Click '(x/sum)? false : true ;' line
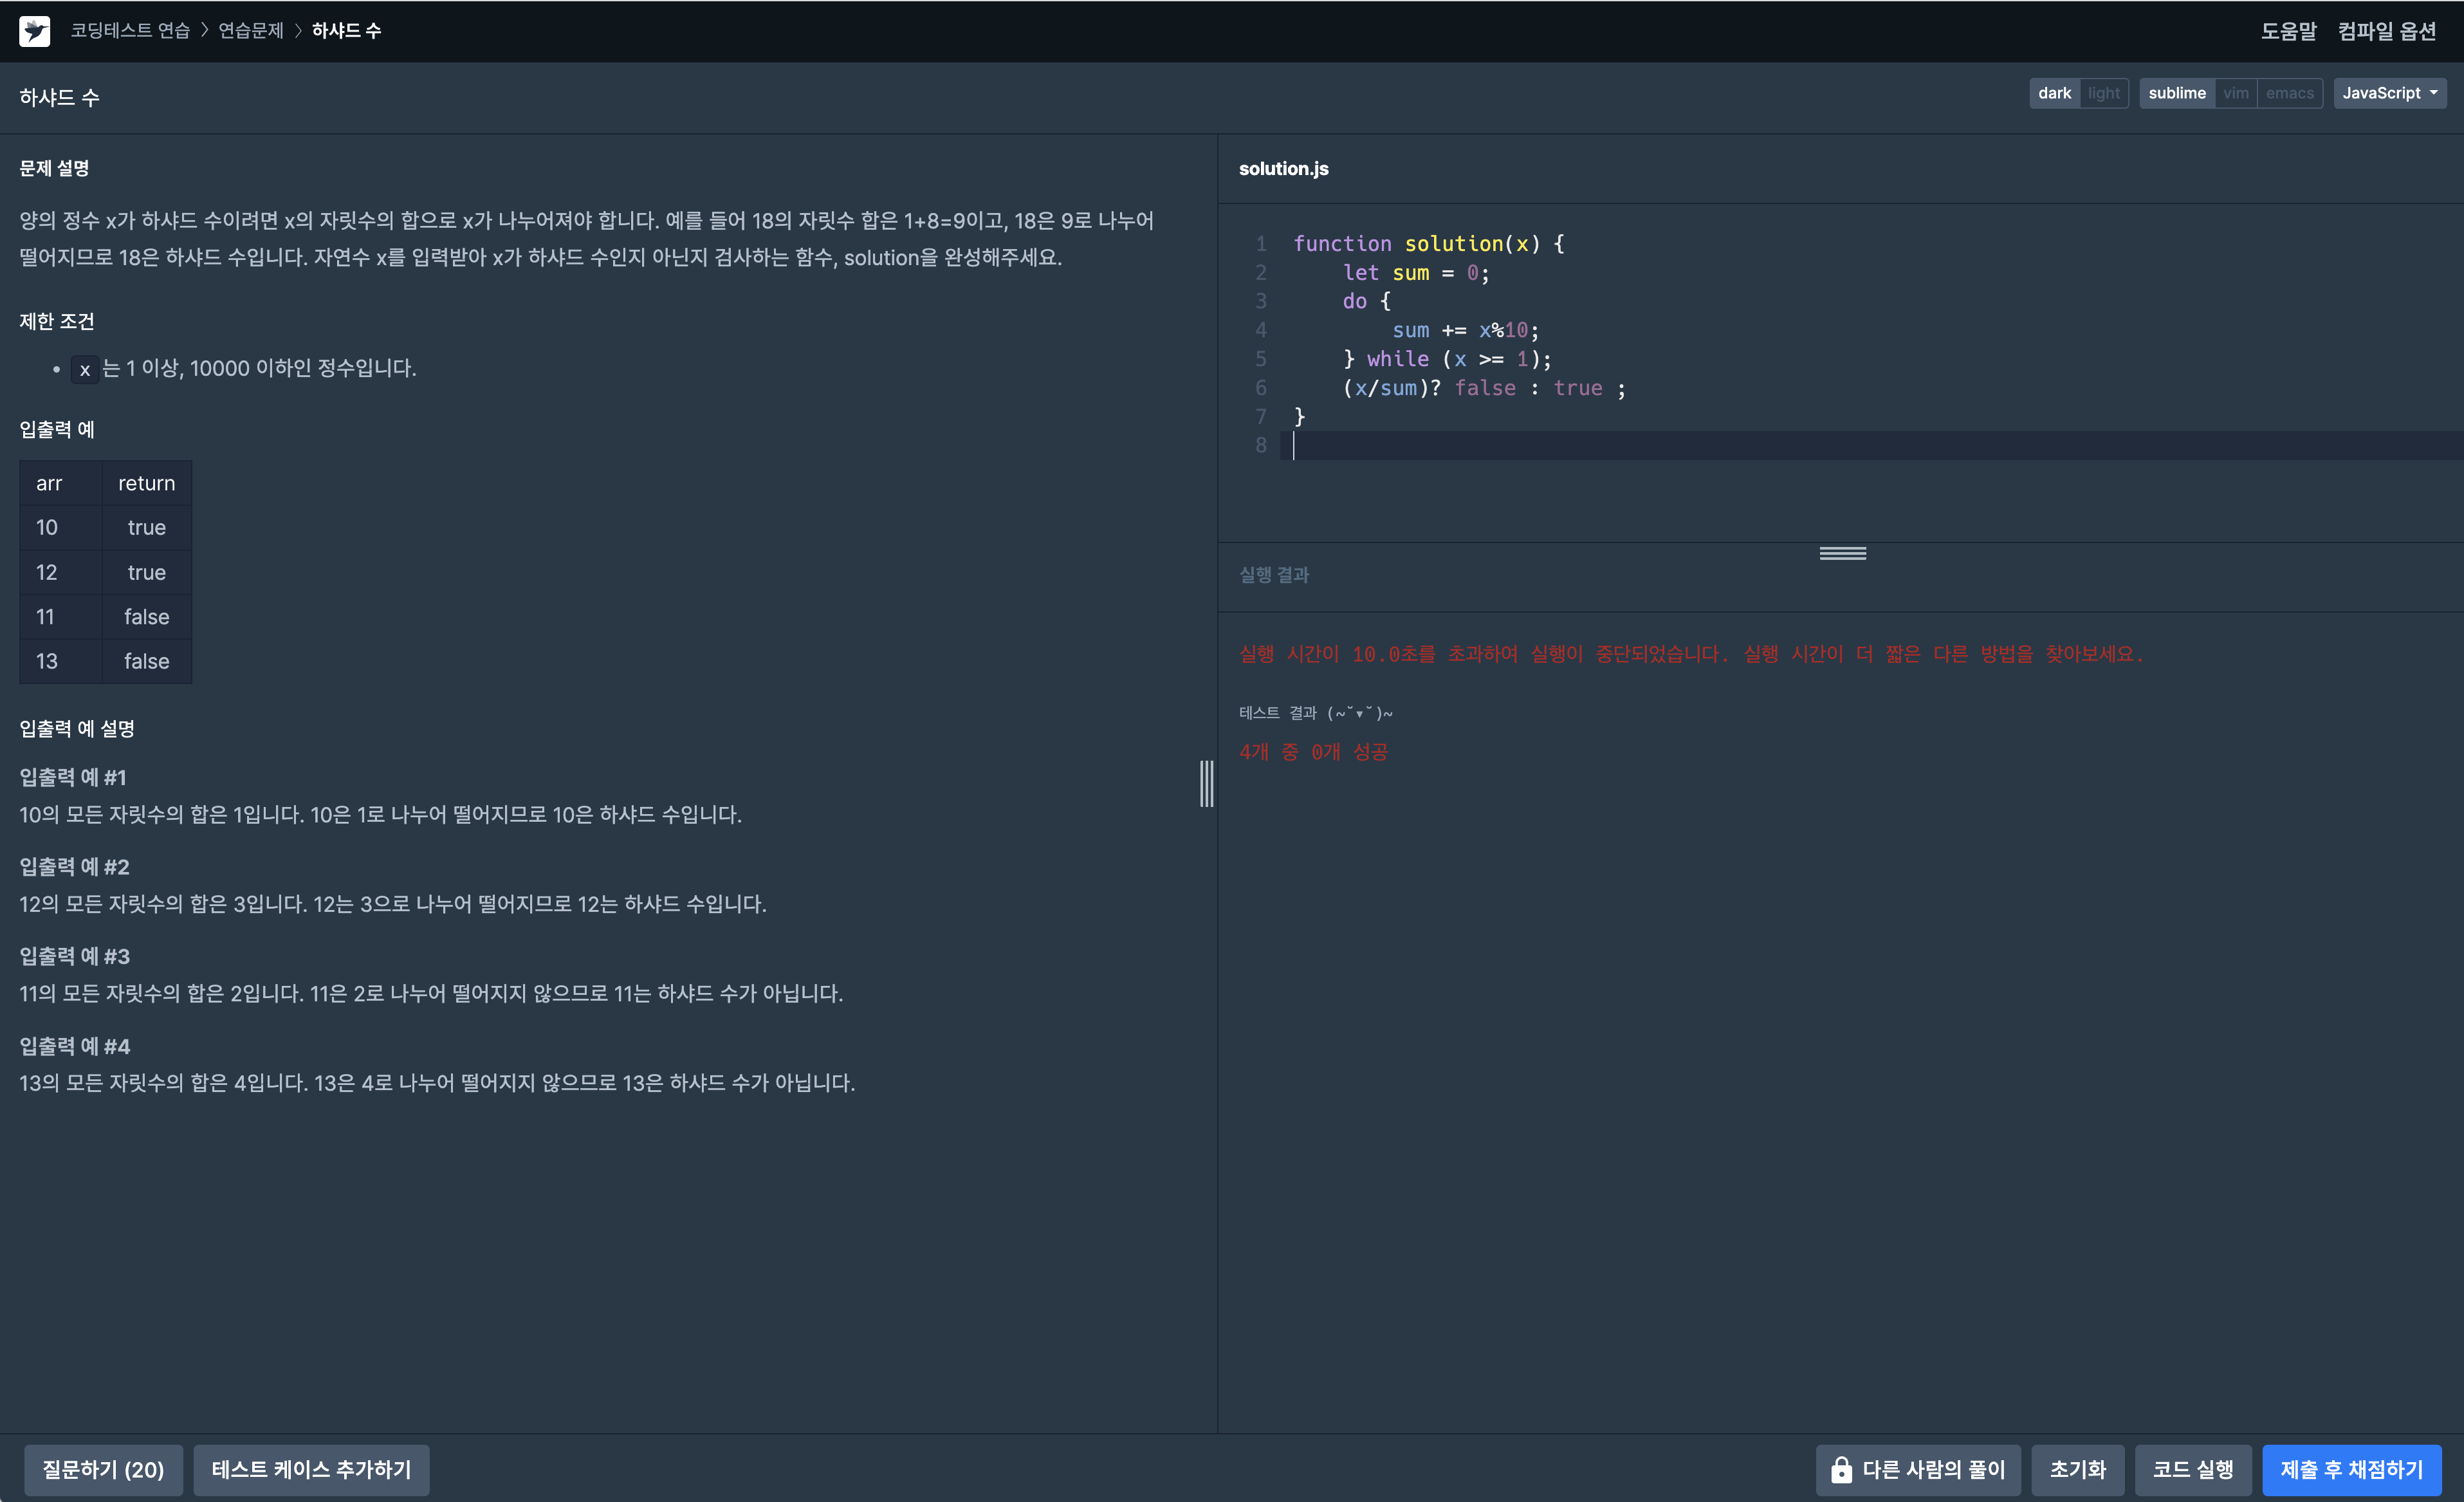Screen dimensions: 2464x1502 1484,388
